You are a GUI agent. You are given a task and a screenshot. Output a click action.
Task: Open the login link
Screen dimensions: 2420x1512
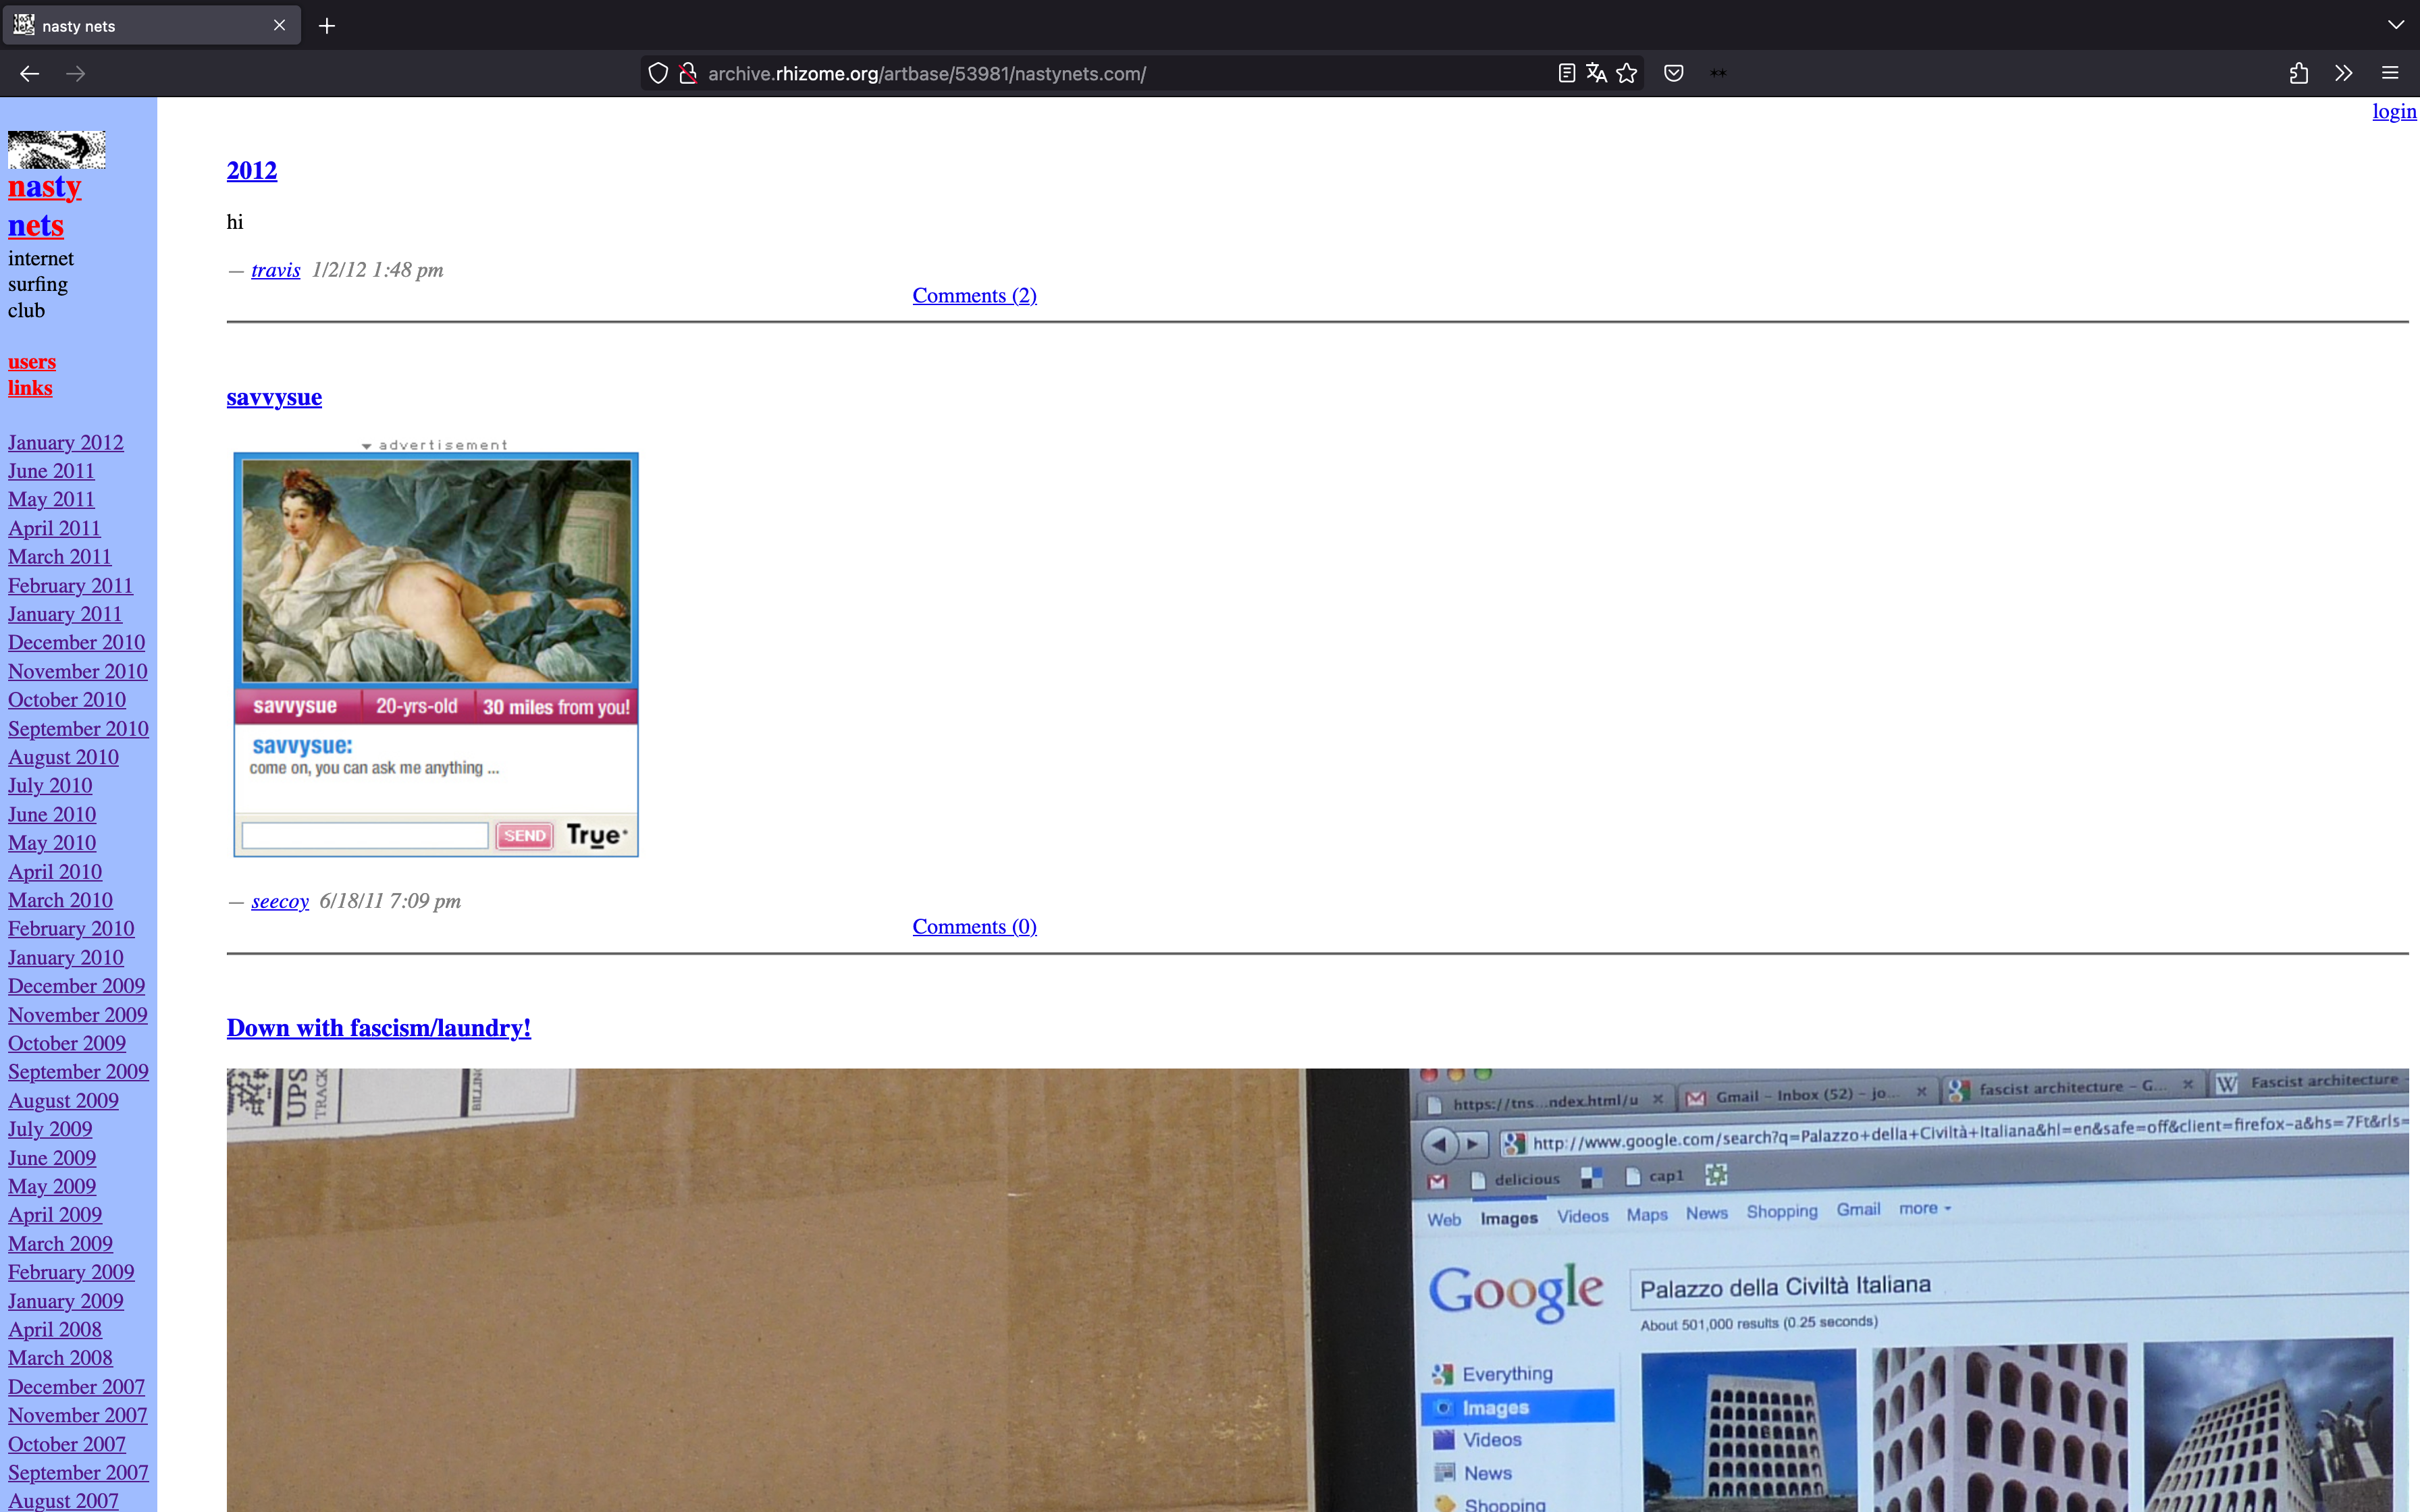point(2393,111)
